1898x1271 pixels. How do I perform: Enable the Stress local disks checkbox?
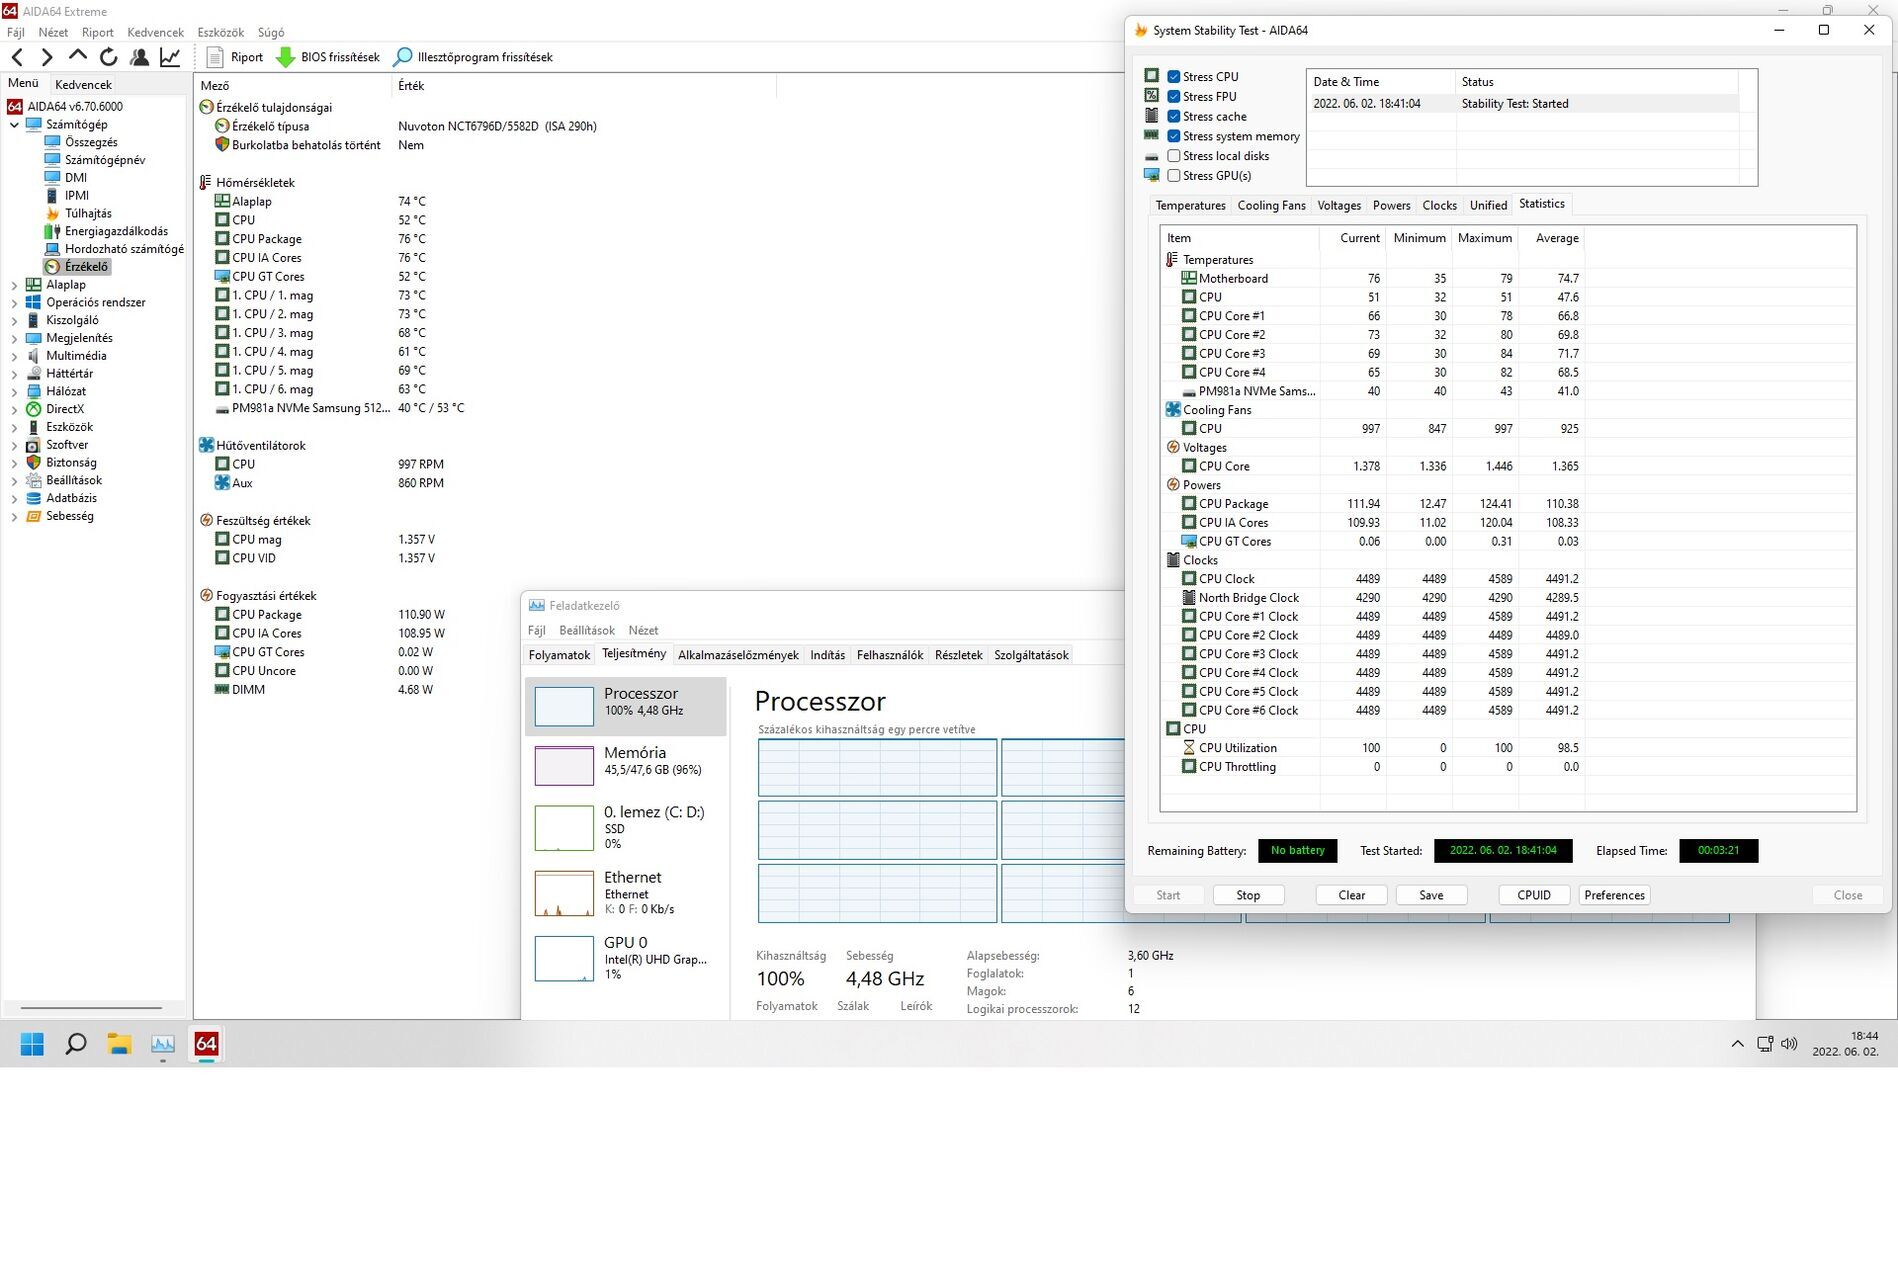pyautogui.click(x=1174, y=156)
